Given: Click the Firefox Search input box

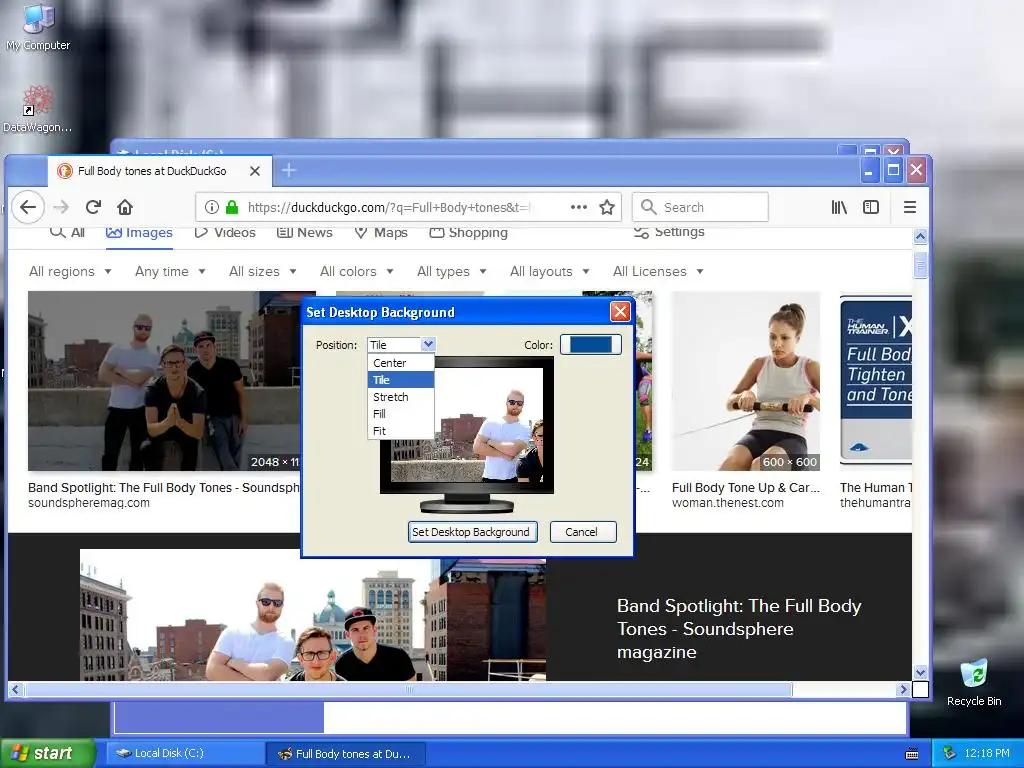Looking at the screenshot, I should click(700, 208).
